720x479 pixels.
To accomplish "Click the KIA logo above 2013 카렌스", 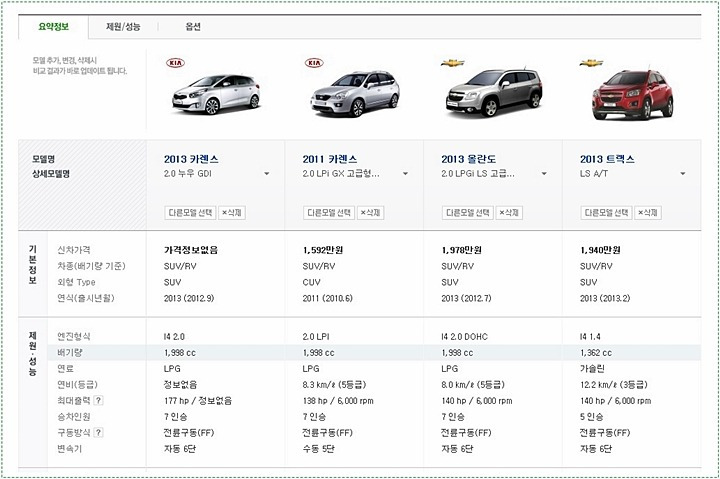I will tap(175, 62).
